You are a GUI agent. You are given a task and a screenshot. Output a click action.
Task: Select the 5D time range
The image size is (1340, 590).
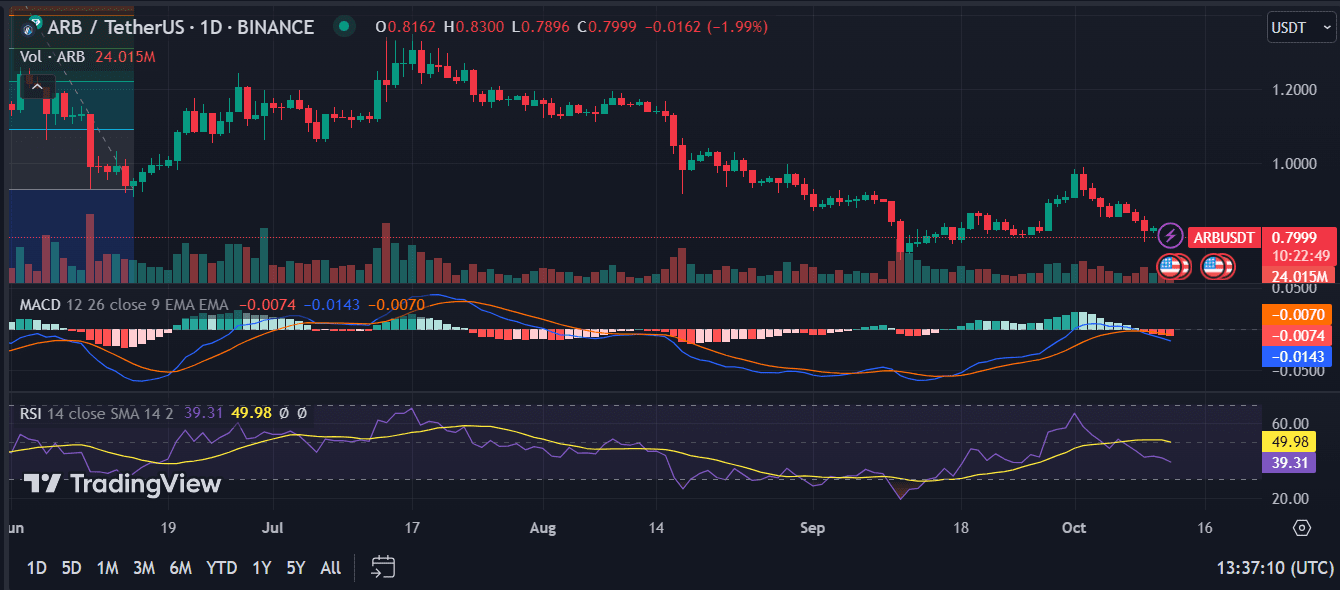pos(71,568)
